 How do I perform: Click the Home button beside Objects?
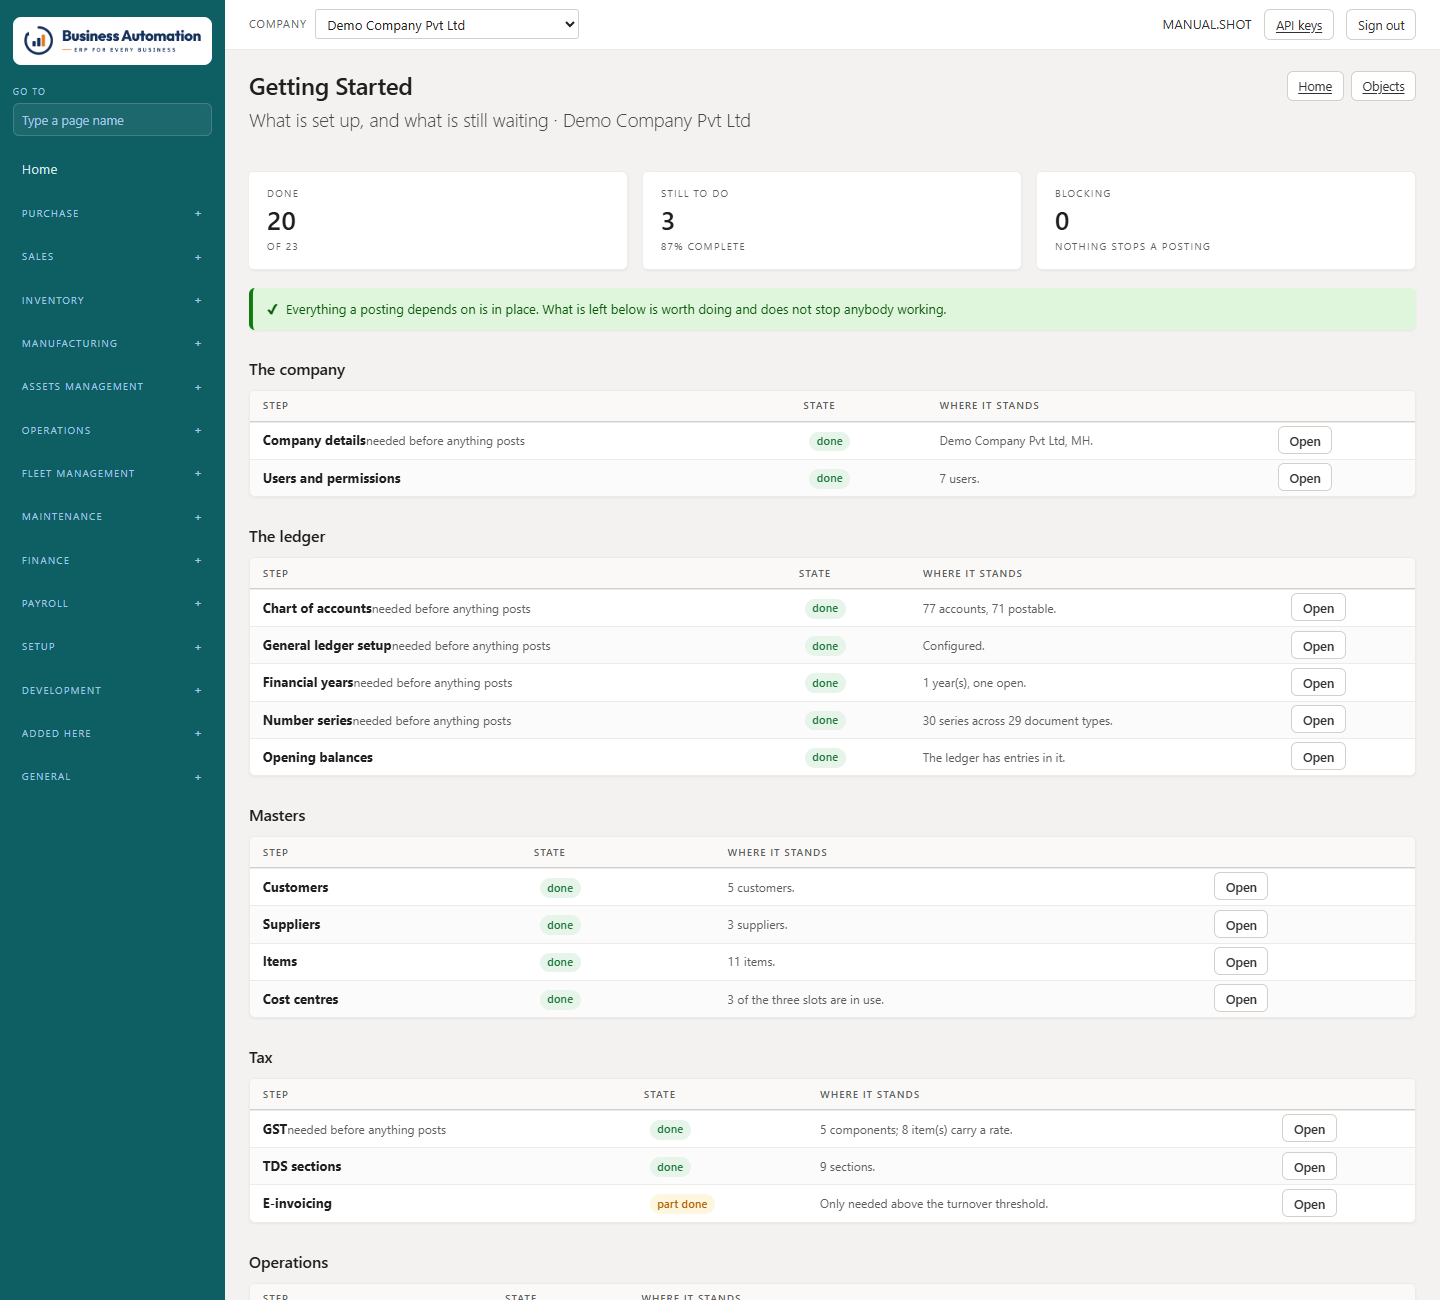pos(1315,86)
